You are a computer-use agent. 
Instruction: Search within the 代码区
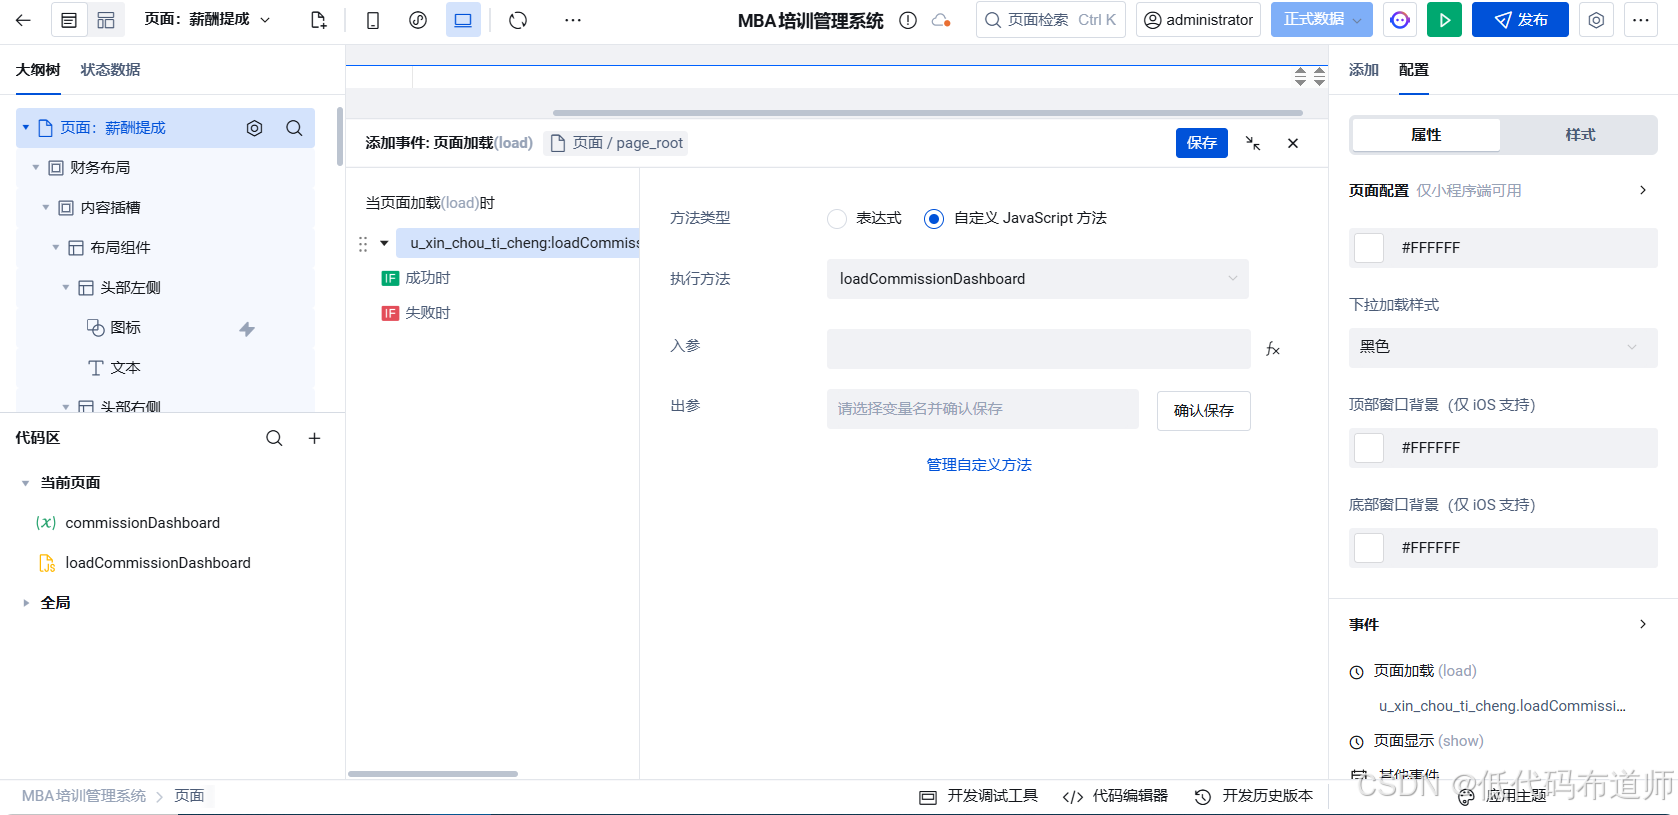[274, 438]
